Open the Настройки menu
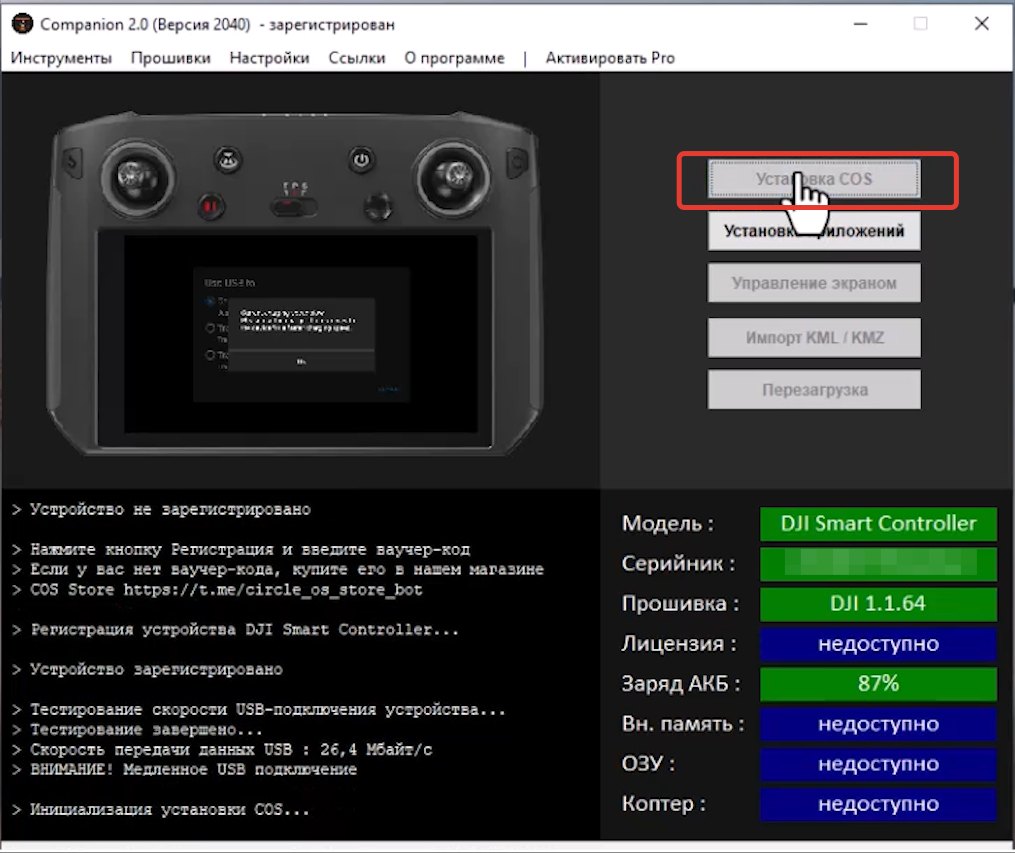1015x853 pixels. click(269, 58)
